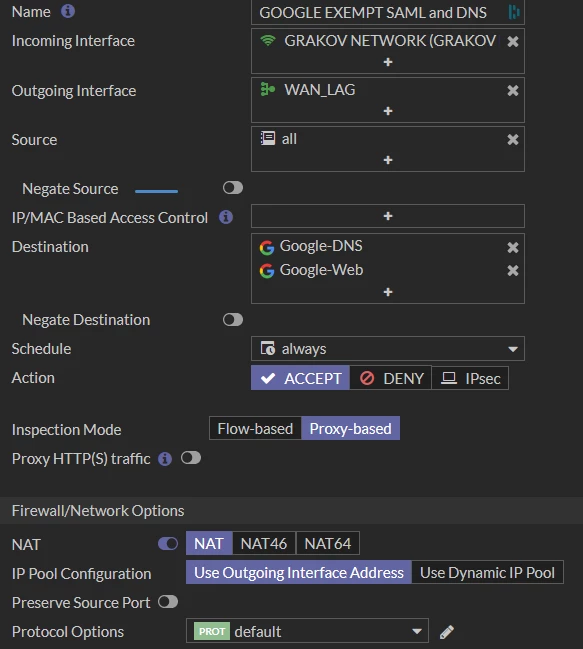Choose Use Outgoing Interface Address
Screen dimensions: 583x649
coord(299,572)
